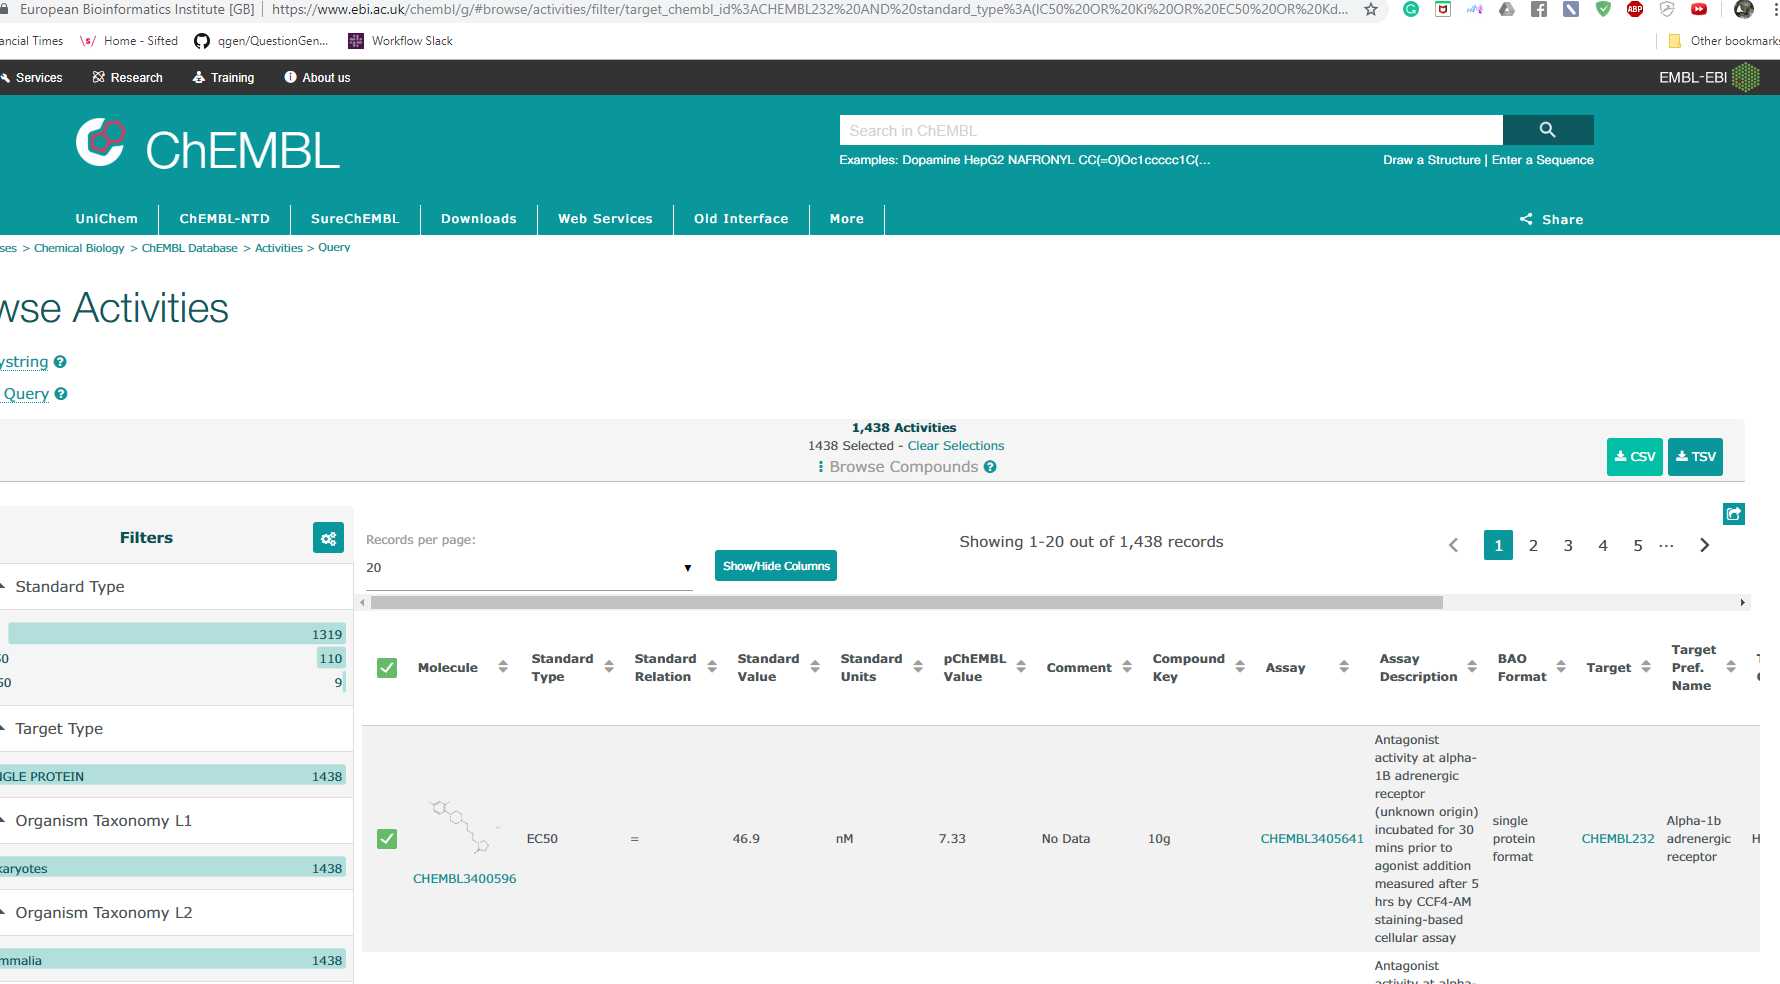Open the Filters settings gear button
This screenshot has width=1780, height=984.
click(x=328, y=538)
